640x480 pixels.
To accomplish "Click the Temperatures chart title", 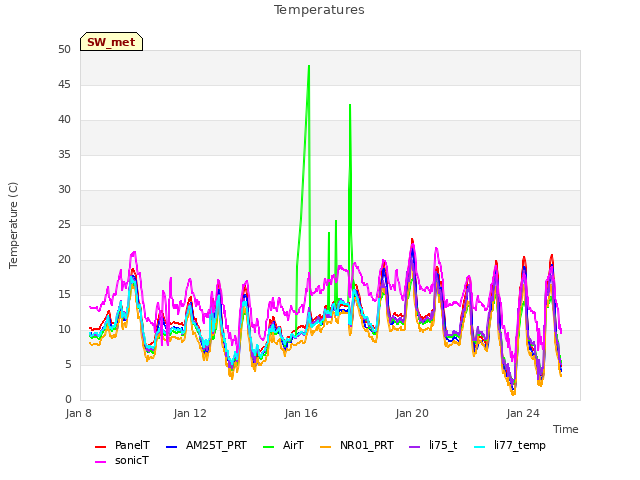I will click(319, 10).
